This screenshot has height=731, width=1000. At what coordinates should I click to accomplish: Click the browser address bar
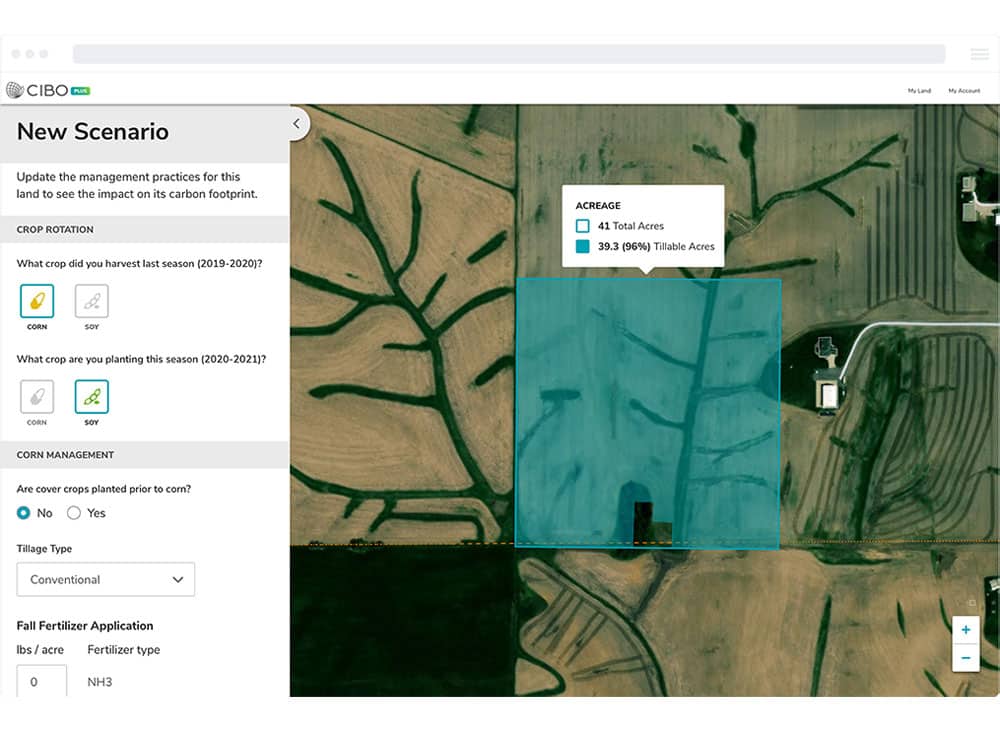tap(509, 54)
